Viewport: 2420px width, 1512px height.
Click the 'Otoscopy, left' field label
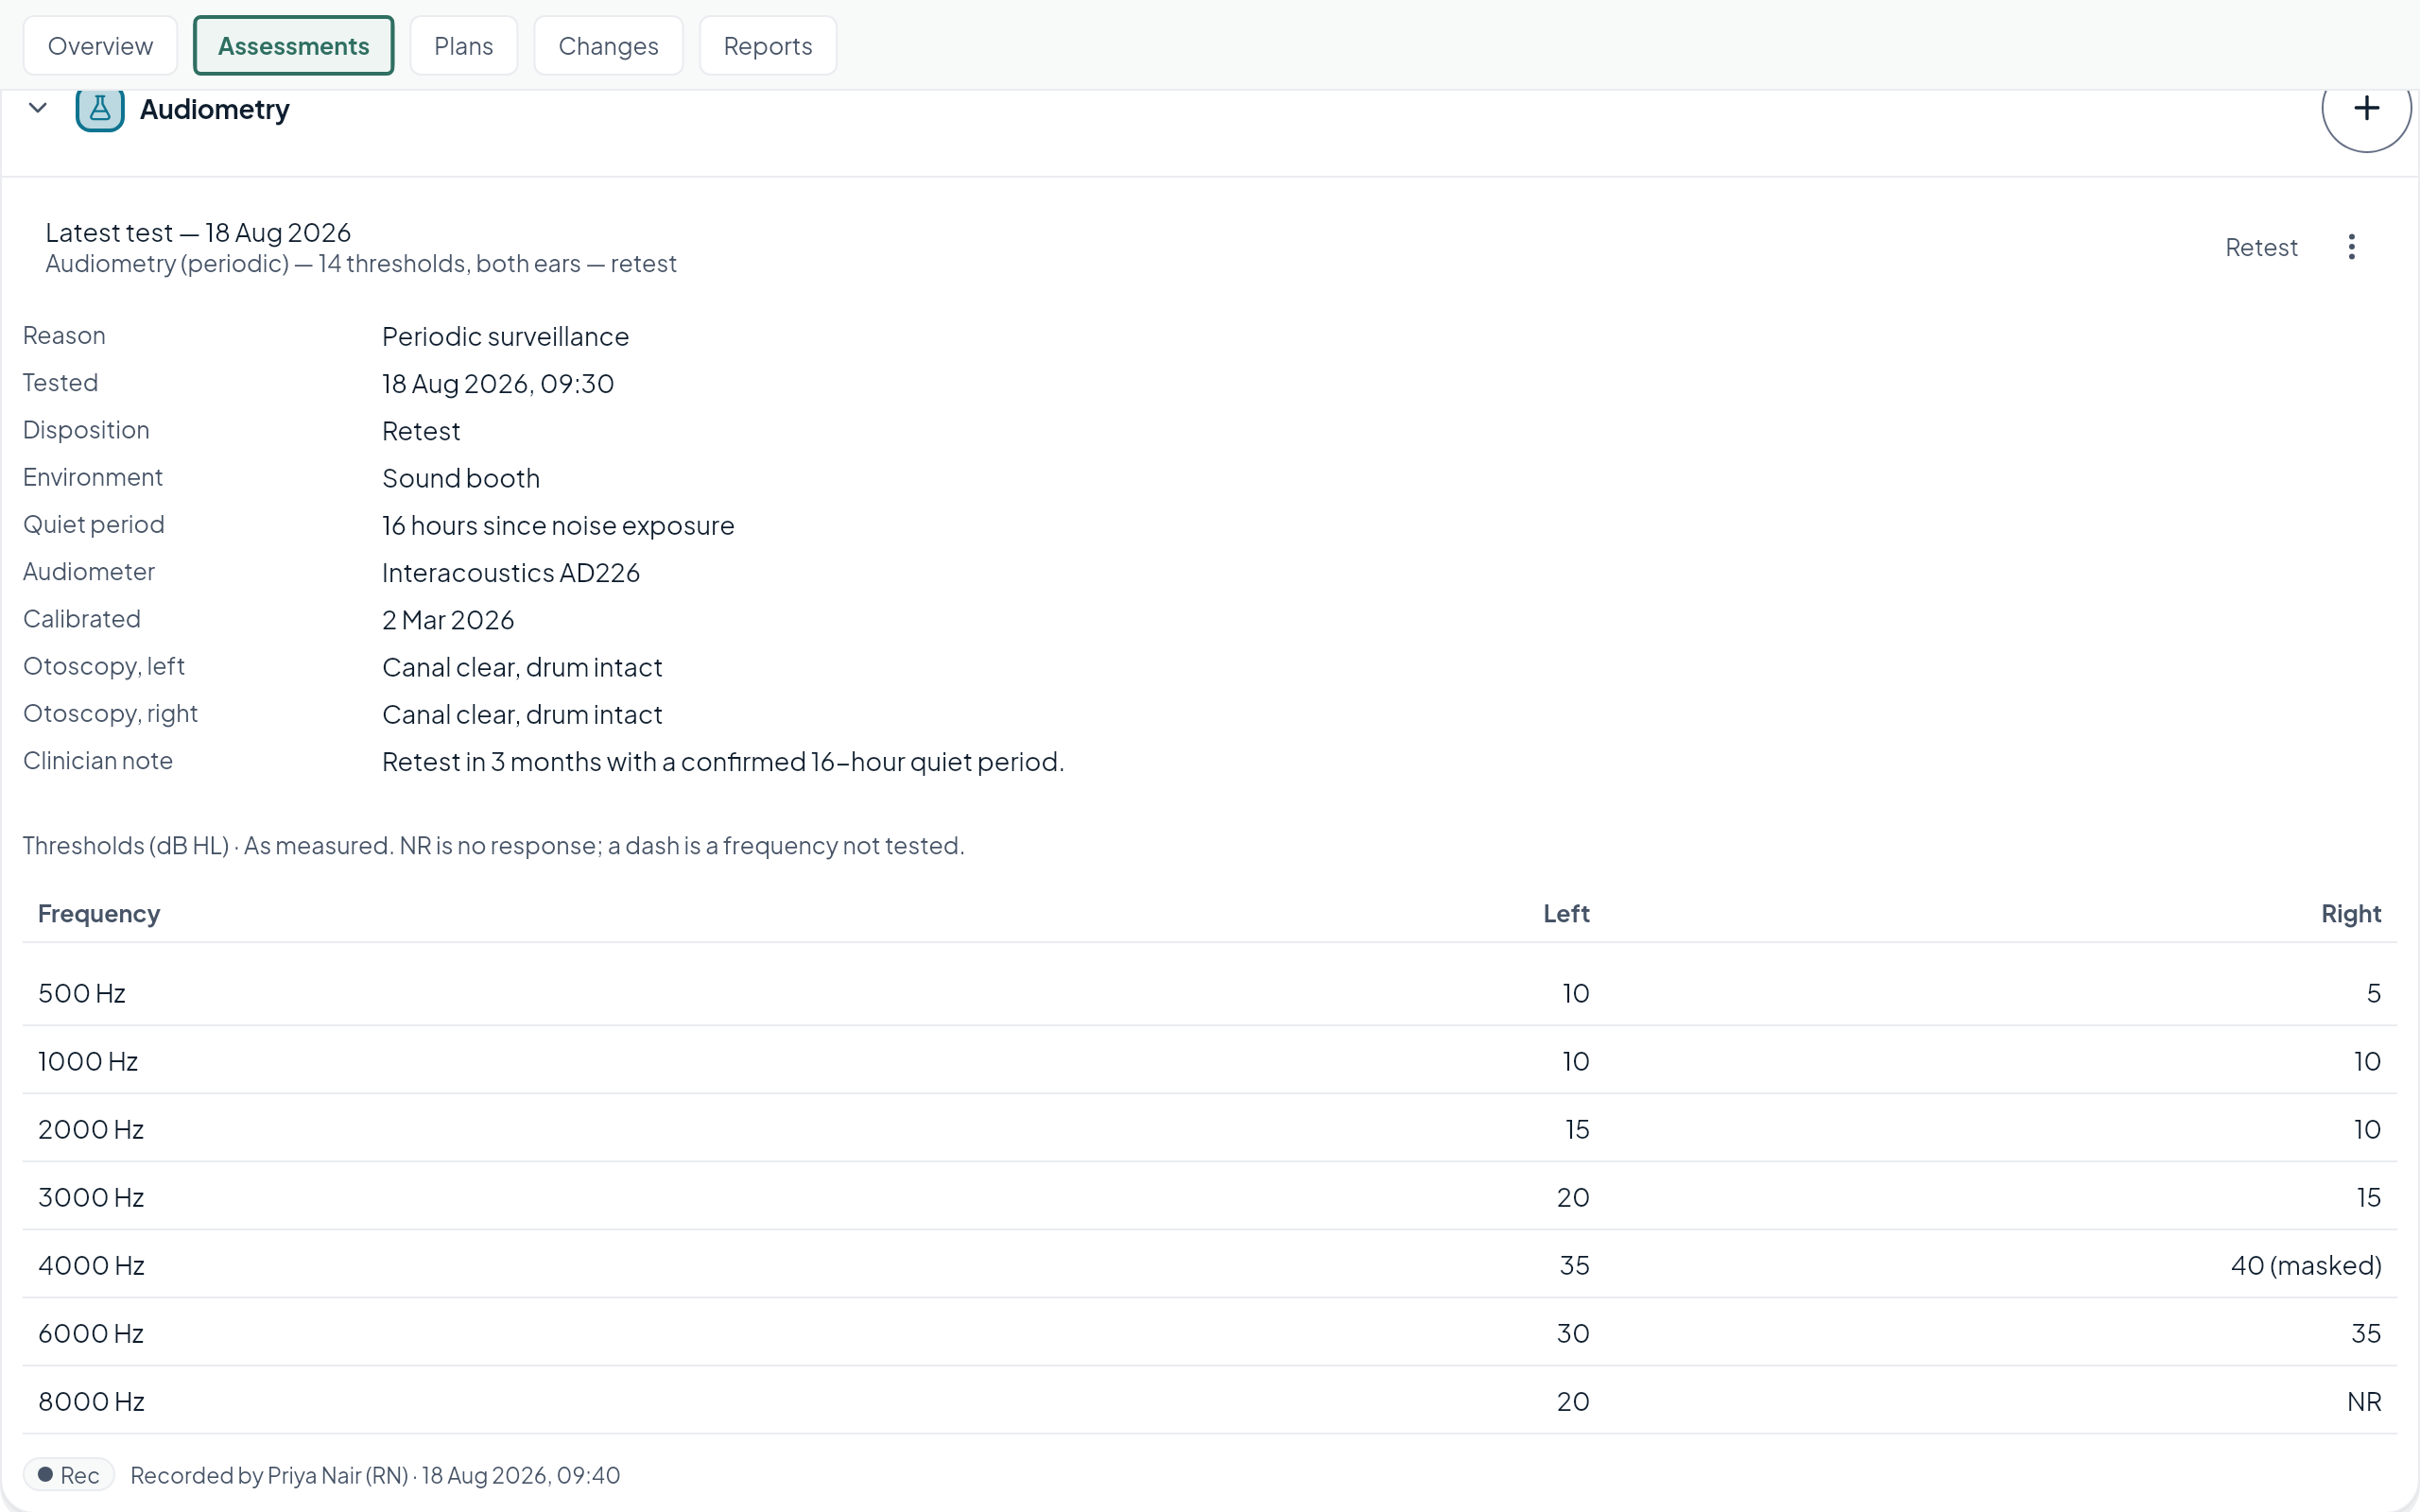coord(104,666)
